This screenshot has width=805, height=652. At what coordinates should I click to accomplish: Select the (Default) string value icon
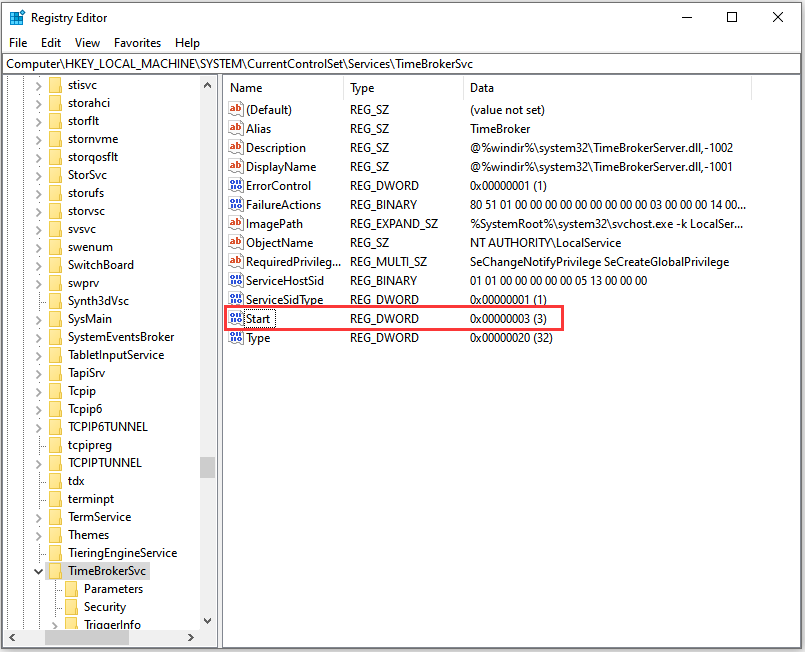[236, 109]
